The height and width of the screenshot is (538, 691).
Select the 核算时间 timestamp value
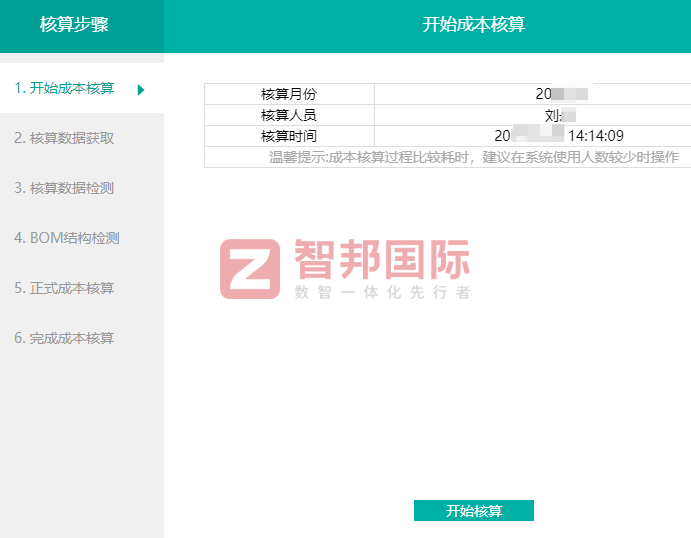560,136
